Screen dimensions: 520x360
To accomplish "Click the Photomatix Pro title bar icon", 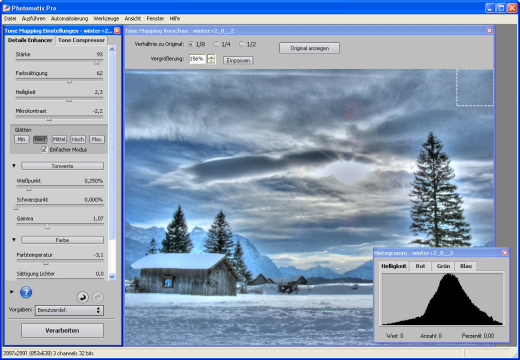I will [6, 8].
